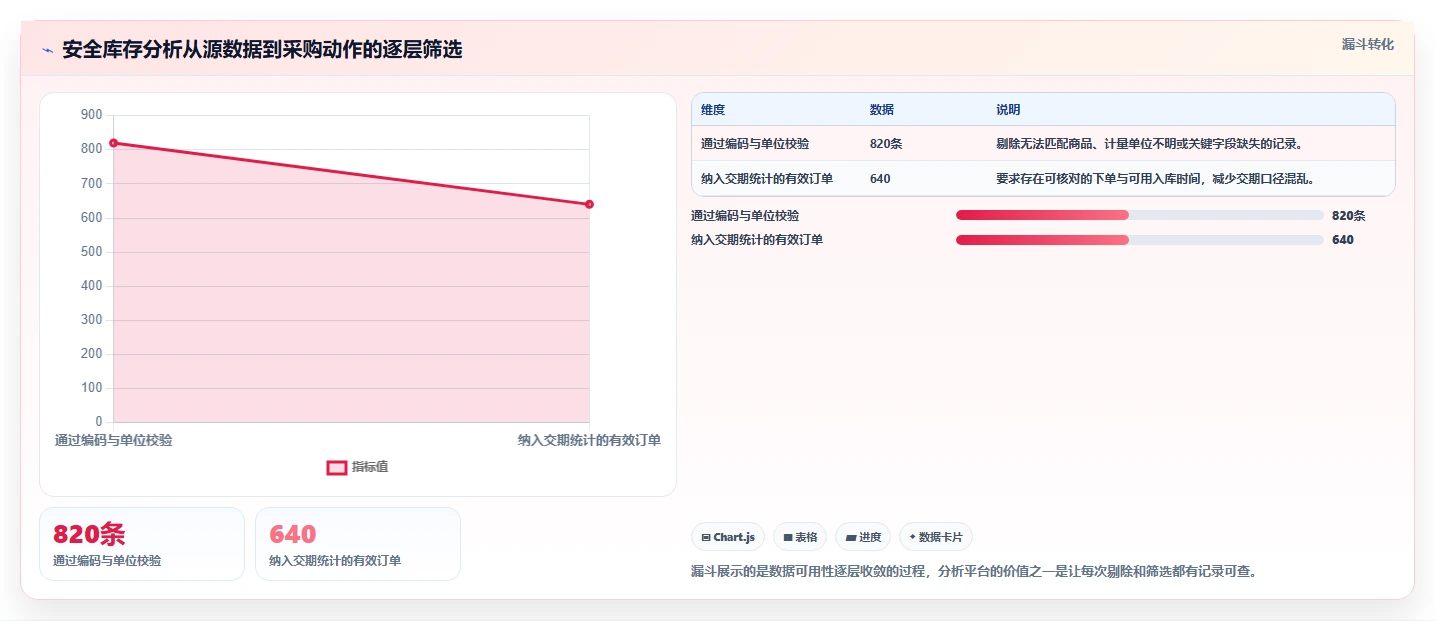Select table cell 纳入交期统计的有效订单
Screen dimensions: 1435x621
click(767, 179)
